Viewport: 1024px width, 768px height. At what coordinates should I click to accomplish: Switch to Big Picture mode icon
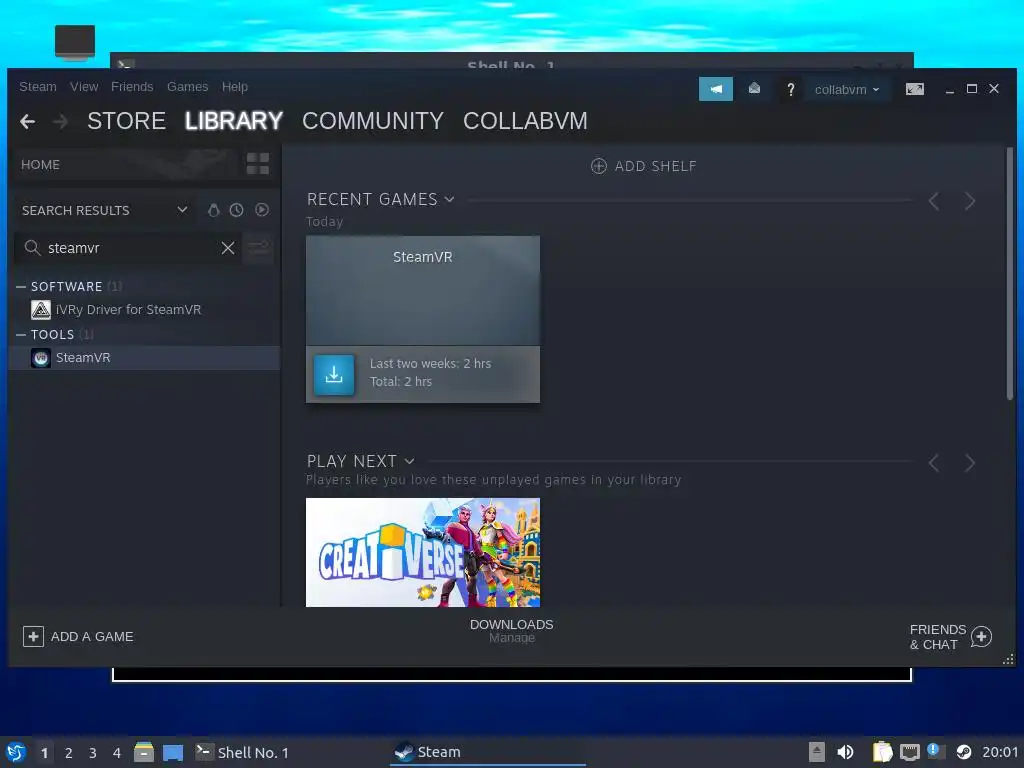pyautogui.click(x=914, y=89)
